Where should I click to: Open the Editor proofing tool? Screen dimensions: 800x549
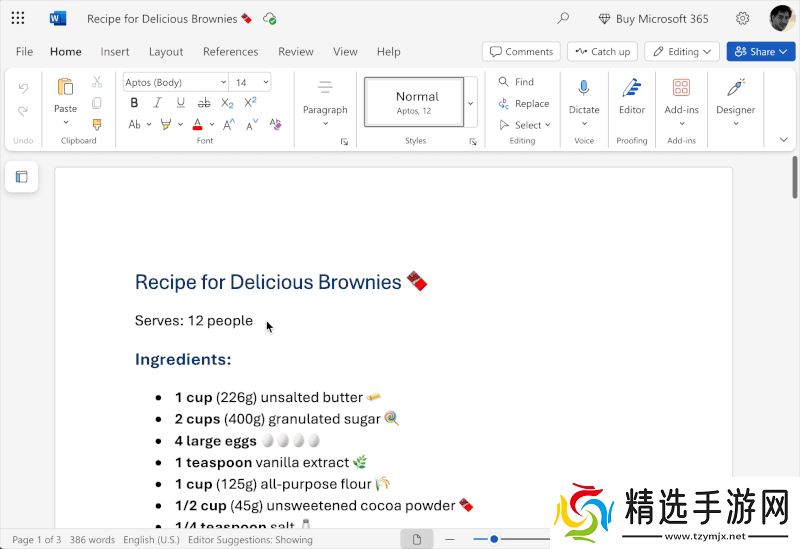pyautogui.click(x=631, y=88)
